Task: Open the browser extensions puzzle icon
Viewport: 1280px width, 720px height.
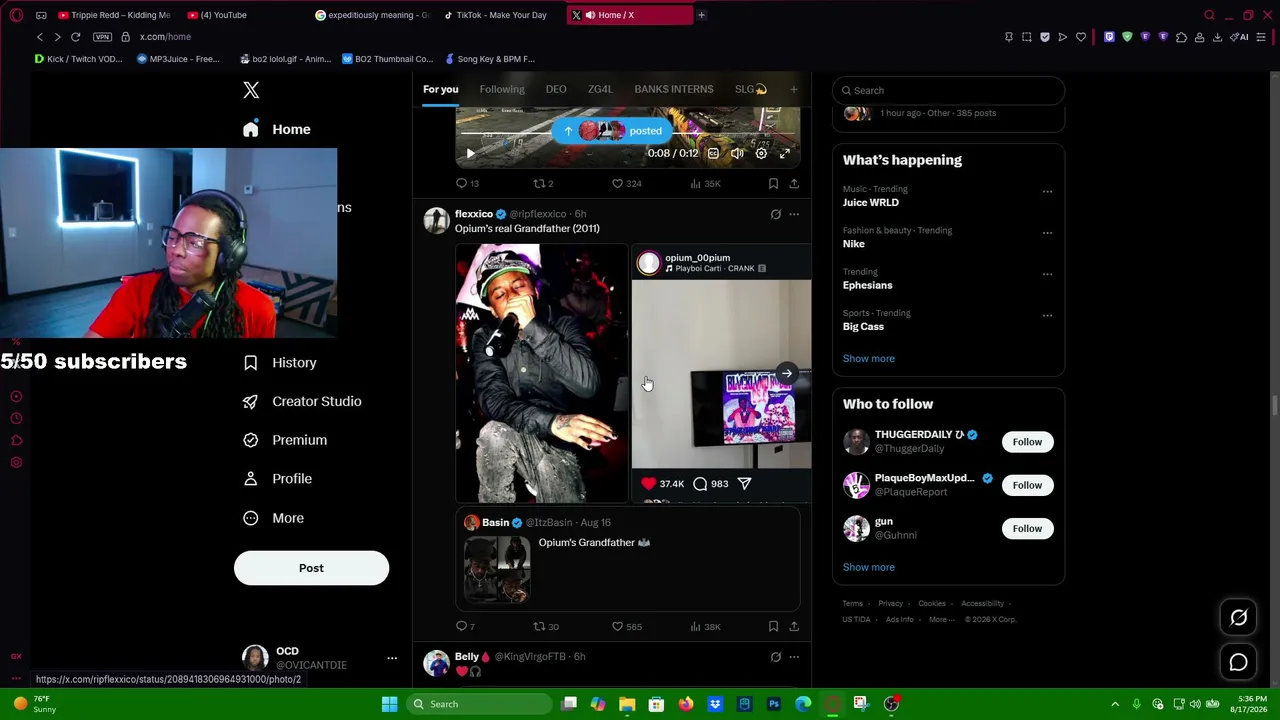Action: point(1181,37)
